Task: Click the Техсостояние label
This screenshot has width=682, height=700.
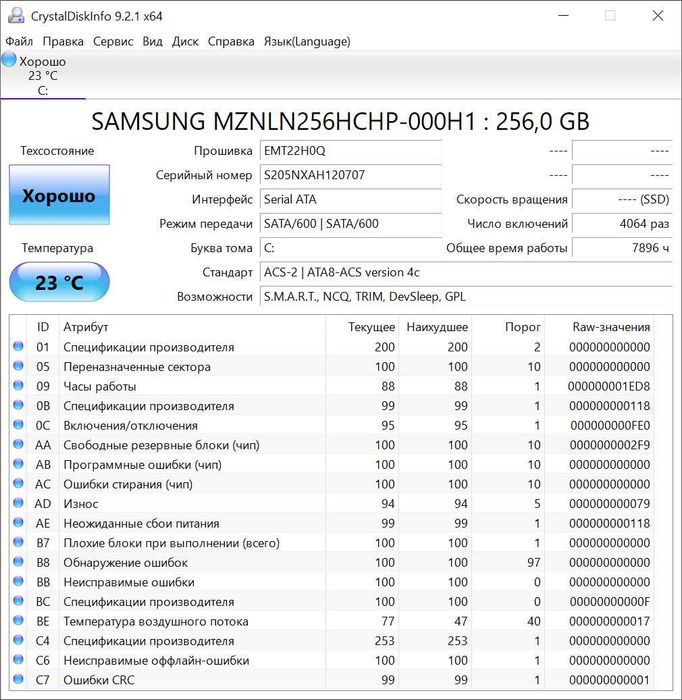Action: tap(57, 151)
